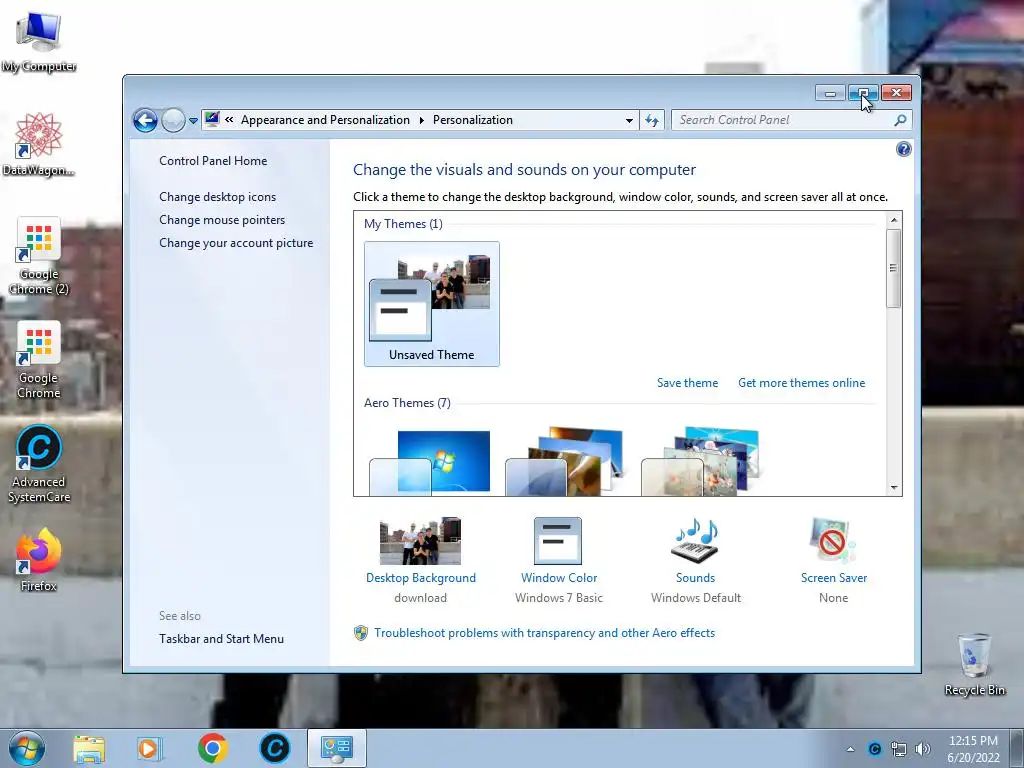Show hidden icons in the system tray
Image resolution: width=1024 pixels, height=768 pixels.
850,749
